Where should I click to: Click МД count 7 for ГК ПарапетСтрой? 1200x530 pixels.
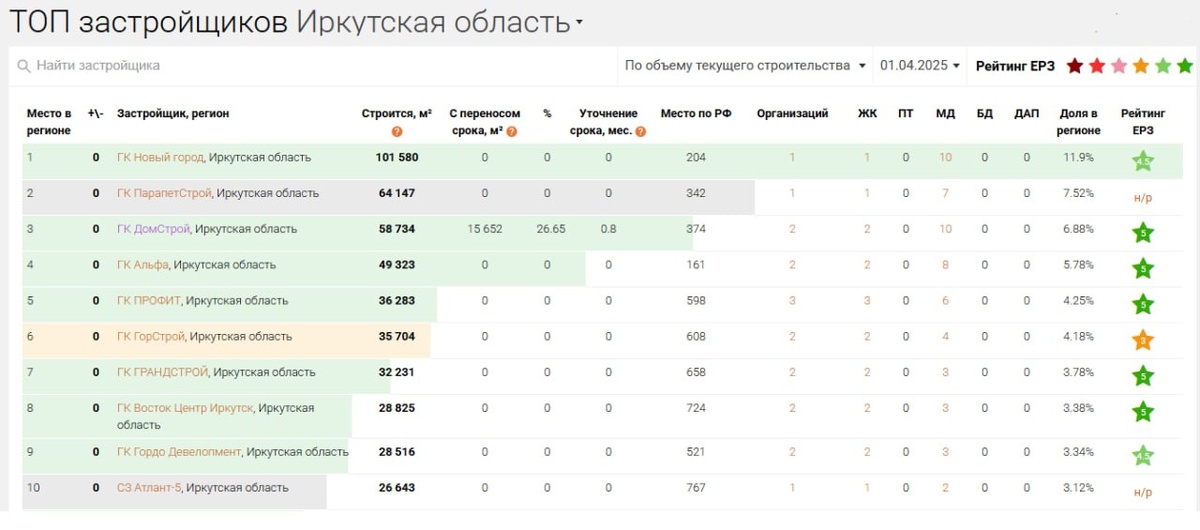[x=945, y=193]
